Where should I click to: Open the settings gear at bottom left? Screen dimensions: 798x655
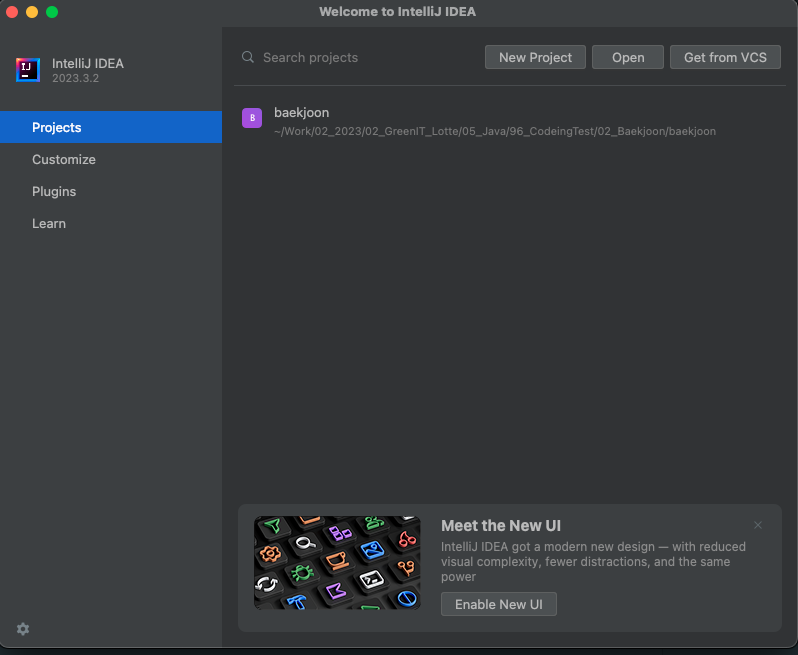23,629
